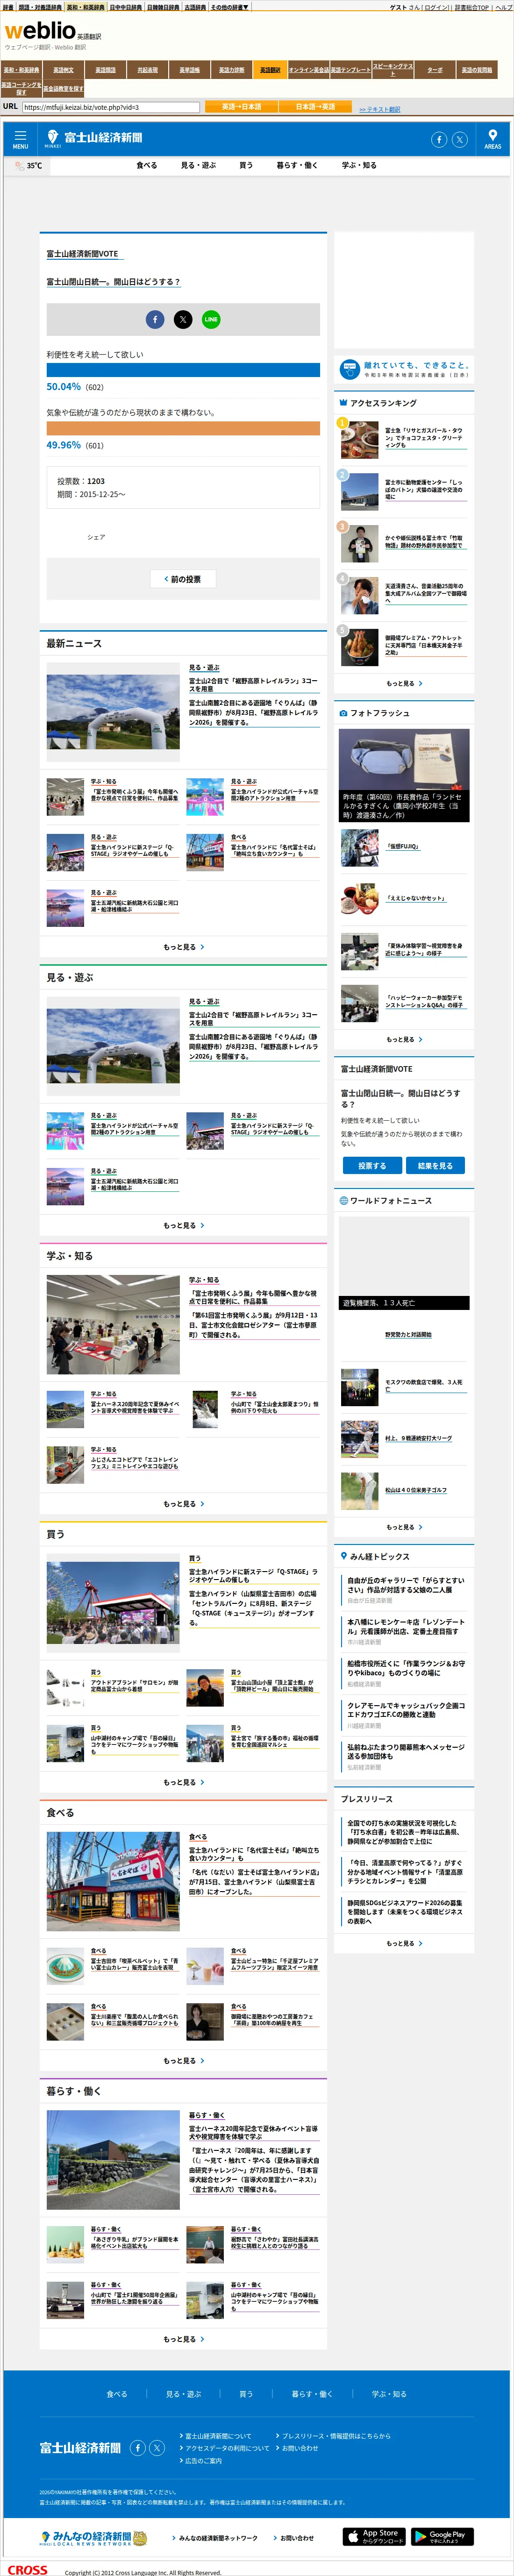514x2576 pixels.
Task: Open the その他の辞書 dropdown at top
Action: [x=229, y=7]
